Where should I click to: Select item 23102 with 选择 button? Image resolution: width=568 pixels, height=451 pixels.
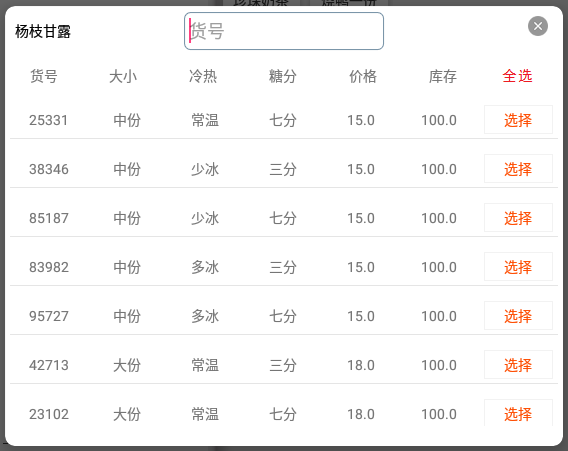[518, 413]
